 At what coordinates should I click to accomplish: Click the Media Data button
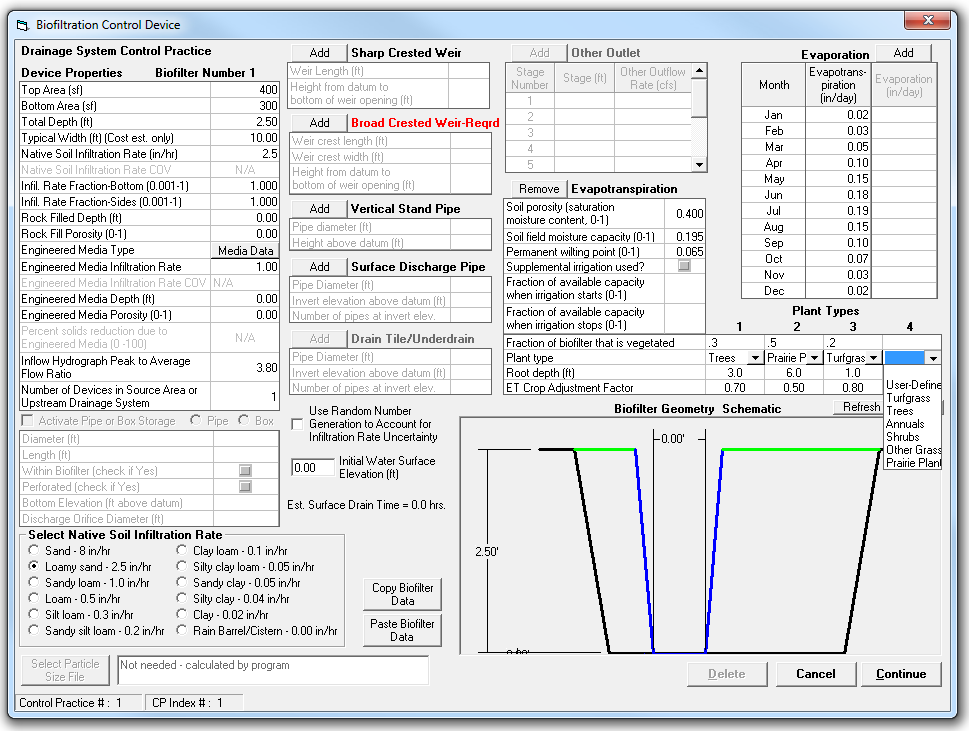click(245, 250)
